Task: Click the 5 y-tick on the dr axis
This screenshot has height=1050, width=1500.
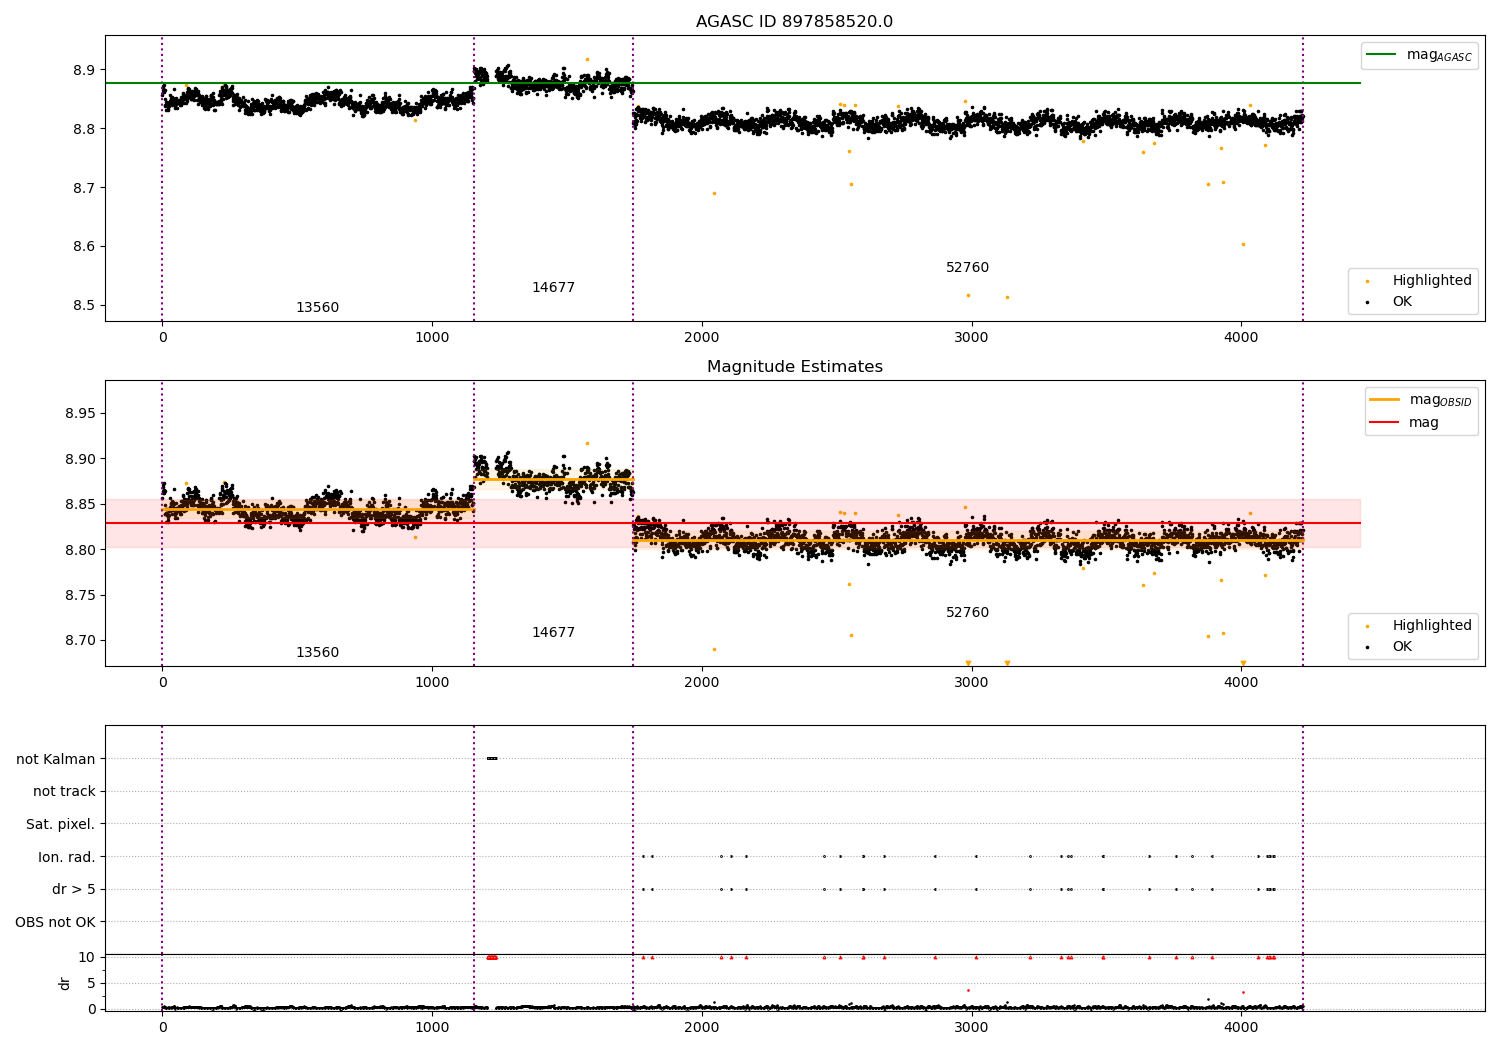Action: point(91,984)
